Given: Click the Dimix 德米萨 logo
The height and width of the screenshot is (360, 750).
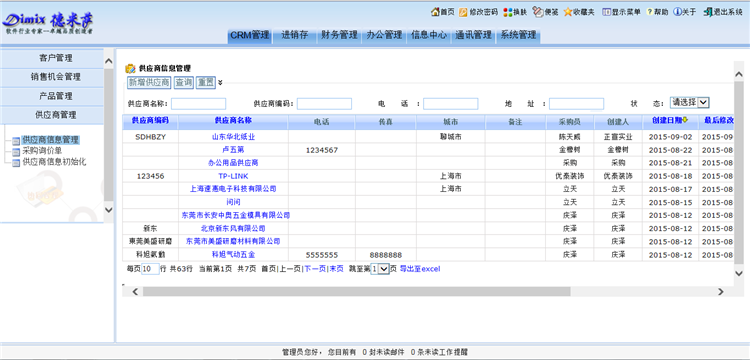Looking at the screenshot, I should pyautogui.click(x=48, y=23).
